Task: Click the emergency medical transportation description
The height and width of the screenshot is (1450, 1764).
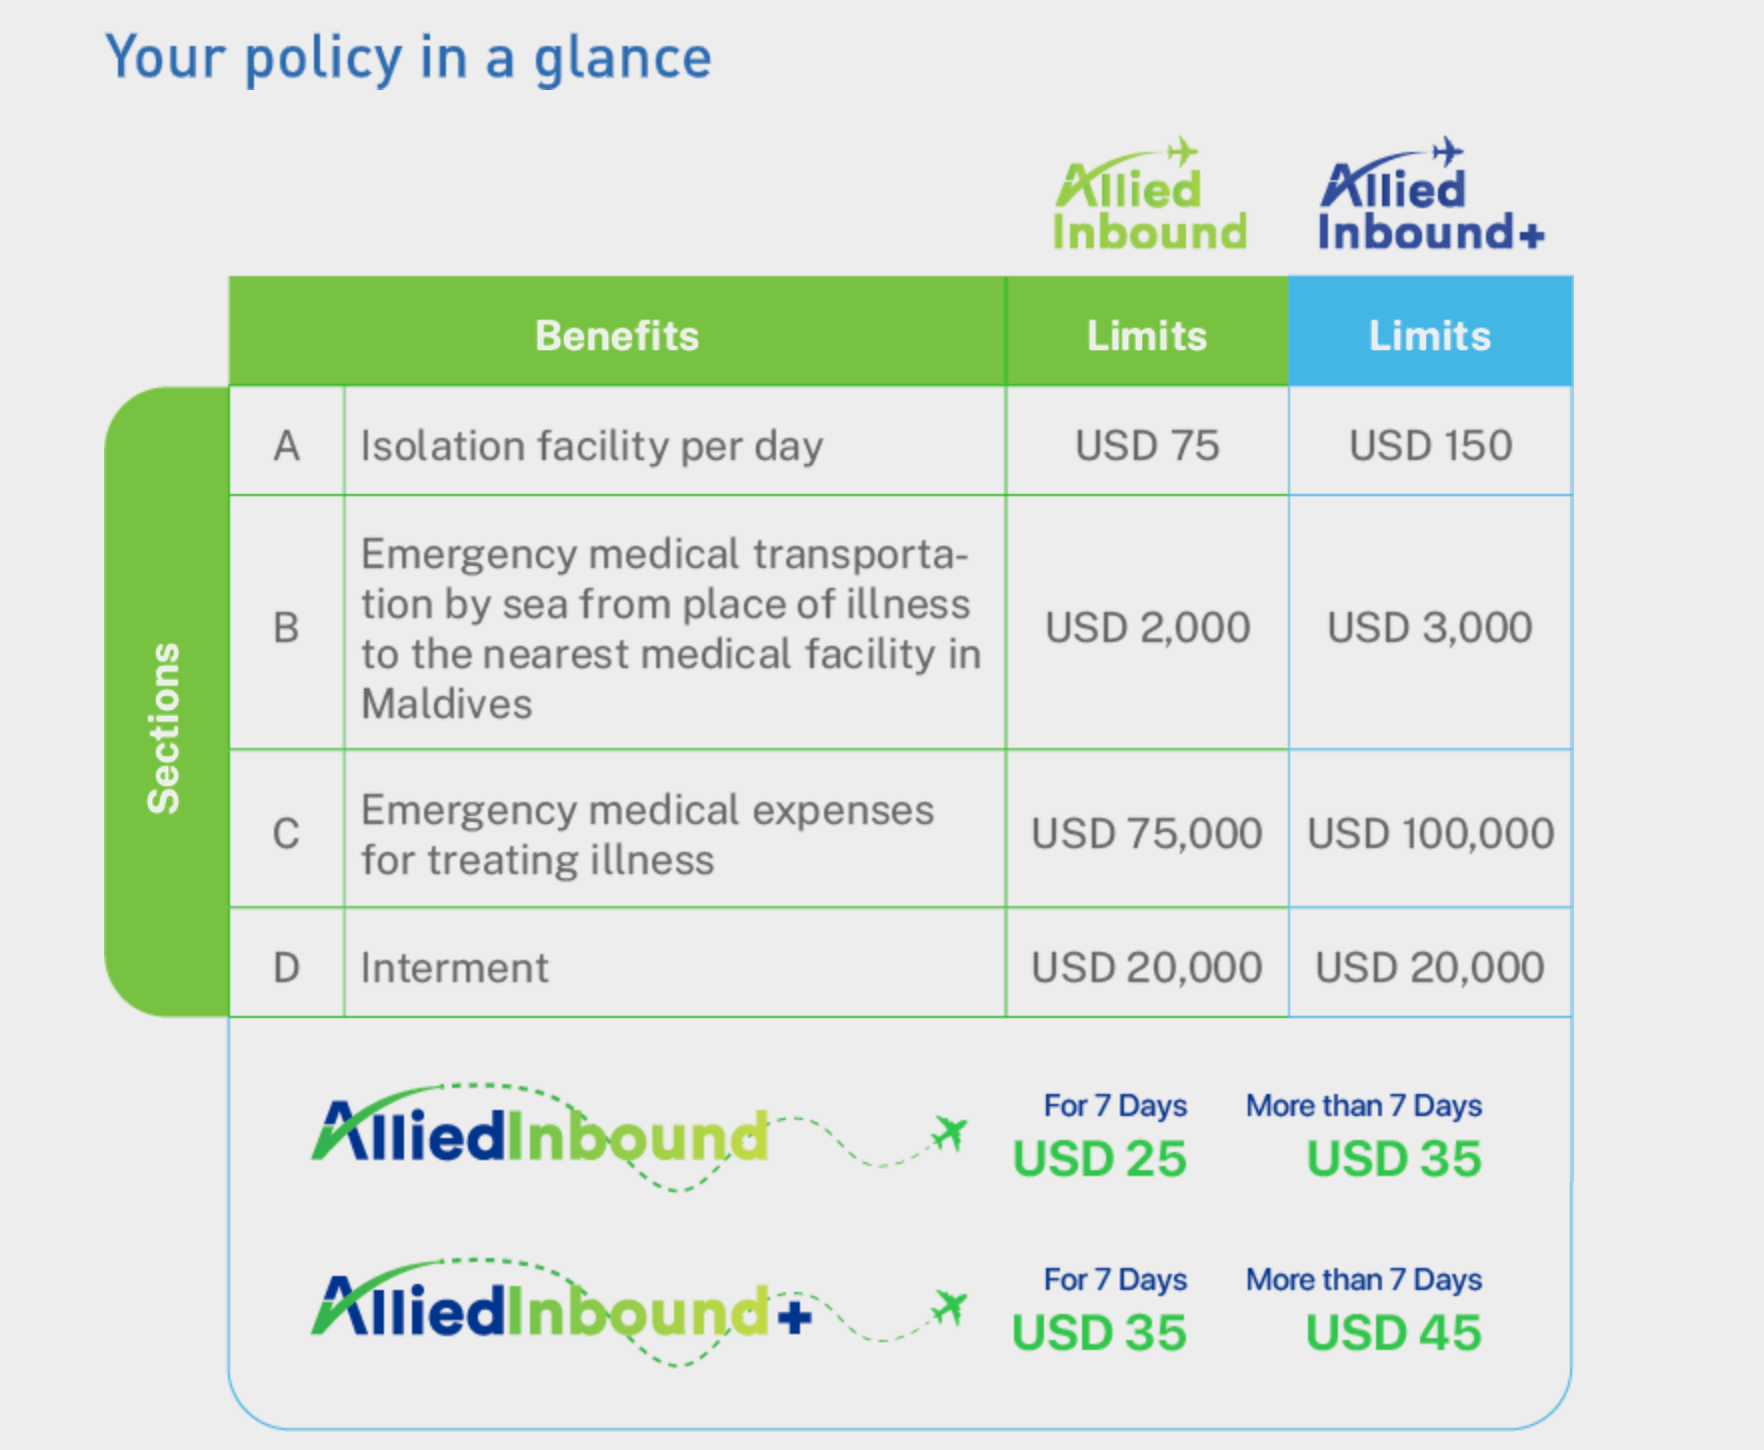Action: pos(668,628)
